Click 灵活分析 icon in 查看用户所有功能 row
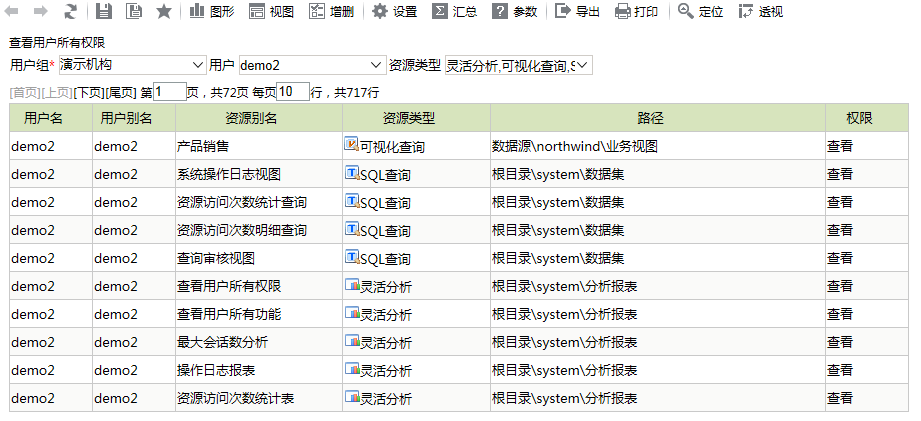Image resolution: width=921 pixels, height=421 pixels. [x=351, y=313]
